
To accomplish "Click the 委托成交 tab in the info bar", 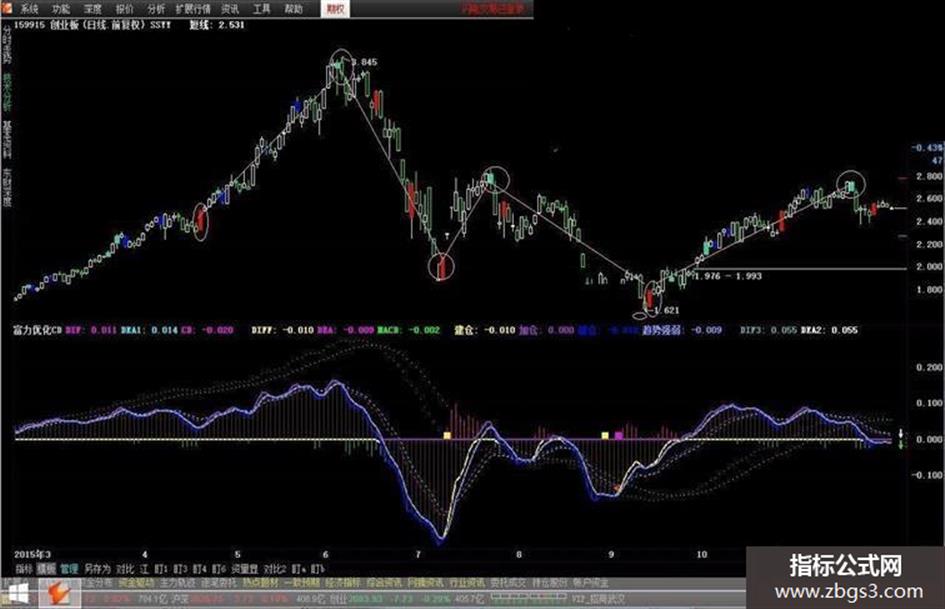I will (508, 583).
